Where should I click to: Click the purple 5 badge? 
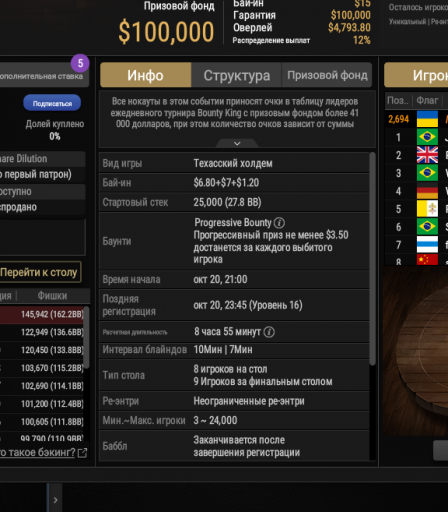click(80, 63)
